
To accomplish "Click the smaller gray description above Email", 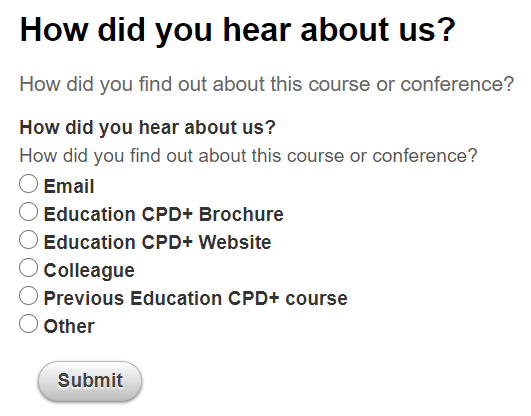I will coord(248,156).
